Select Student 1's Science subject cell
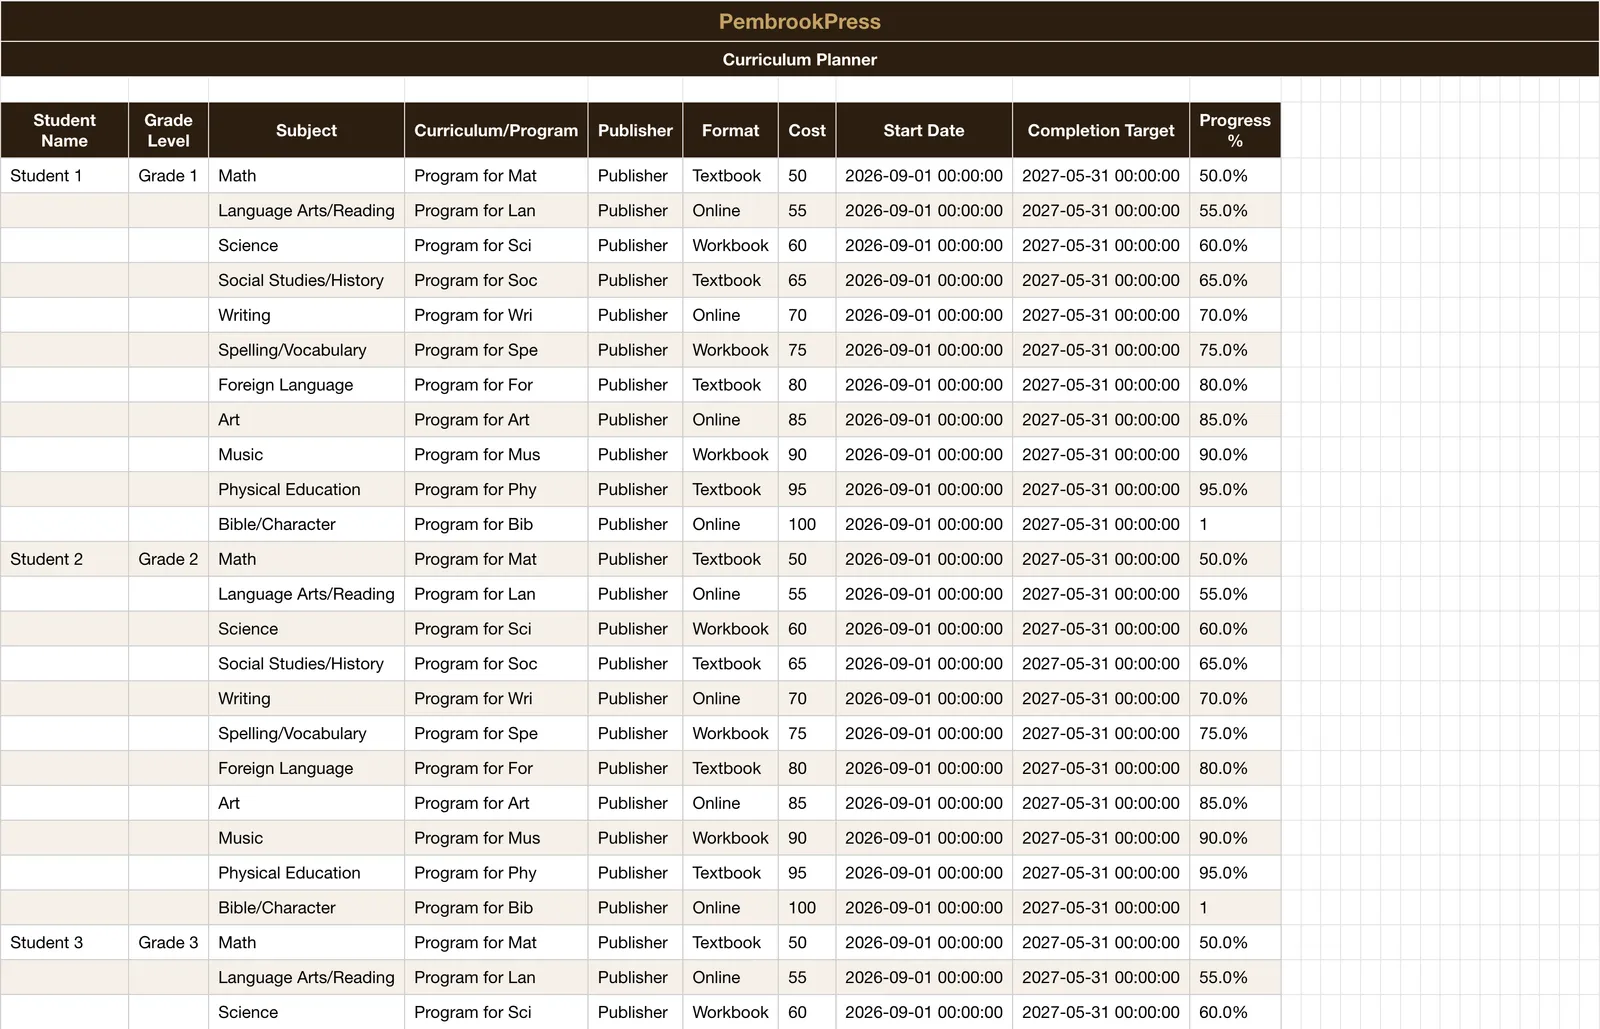Viewport: 1600px width, 1029px height. point(306,245)
